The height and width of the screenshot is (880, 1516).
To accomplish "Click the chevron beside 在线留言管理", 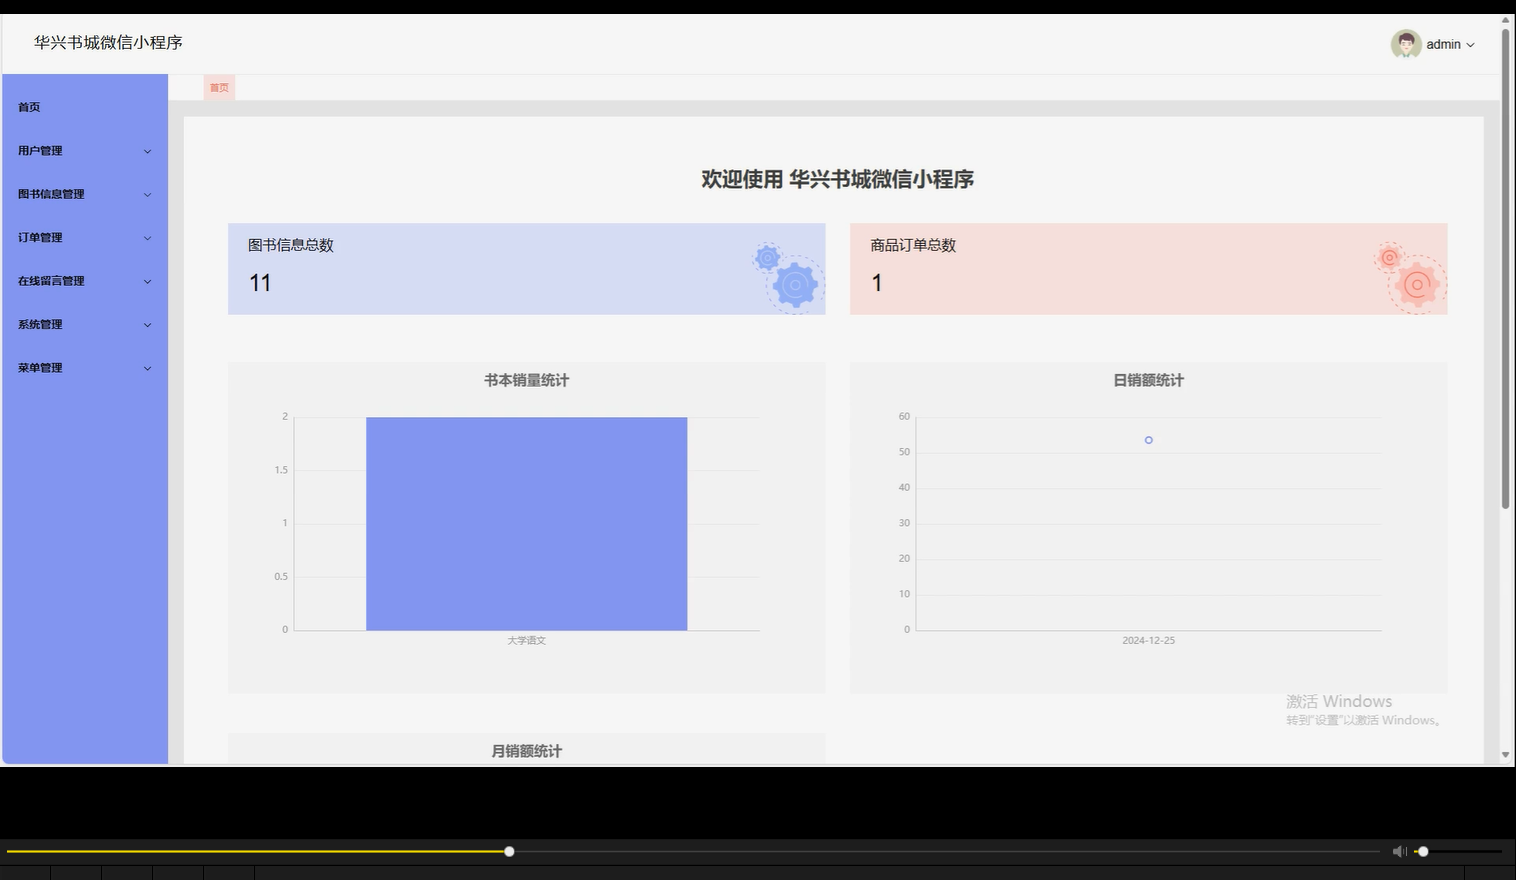I will tap(147, 282).
